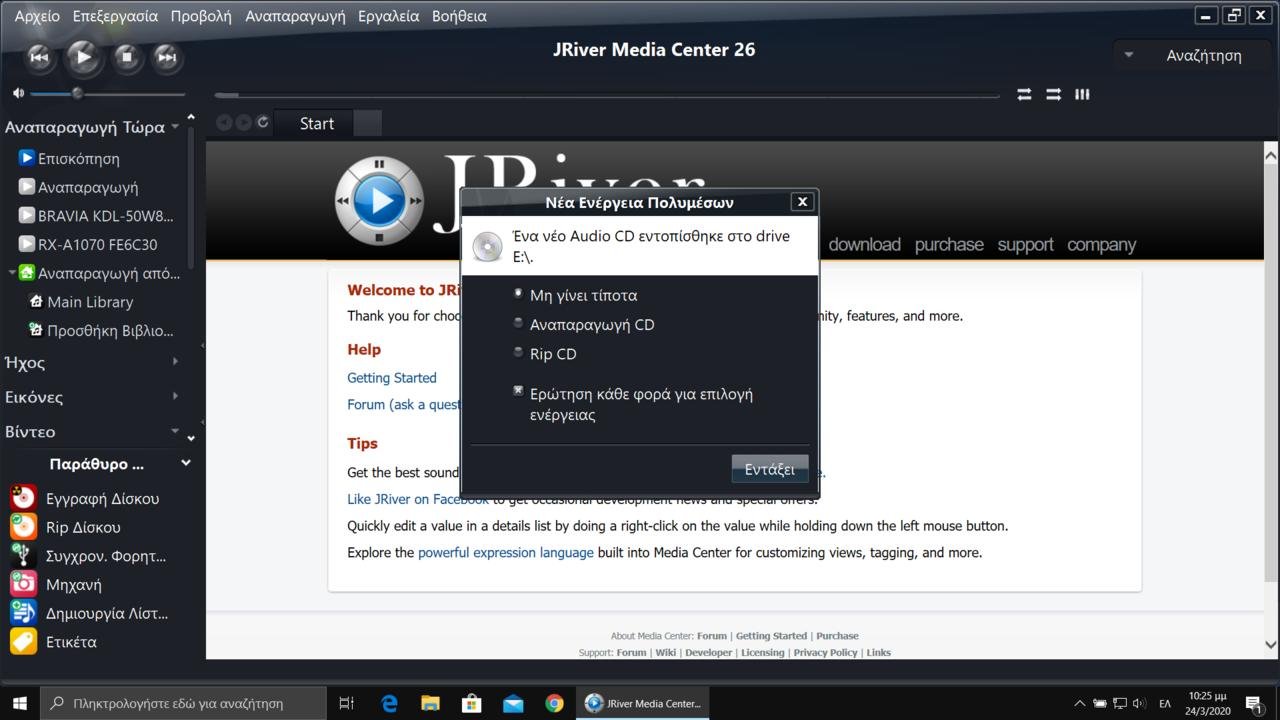Image resolution: width=1280 pixels, height=720 pixels.
Task: Uncheck Ερώτηση κάθε φορά για επιλογή ενέργειας
Action: 518,391
